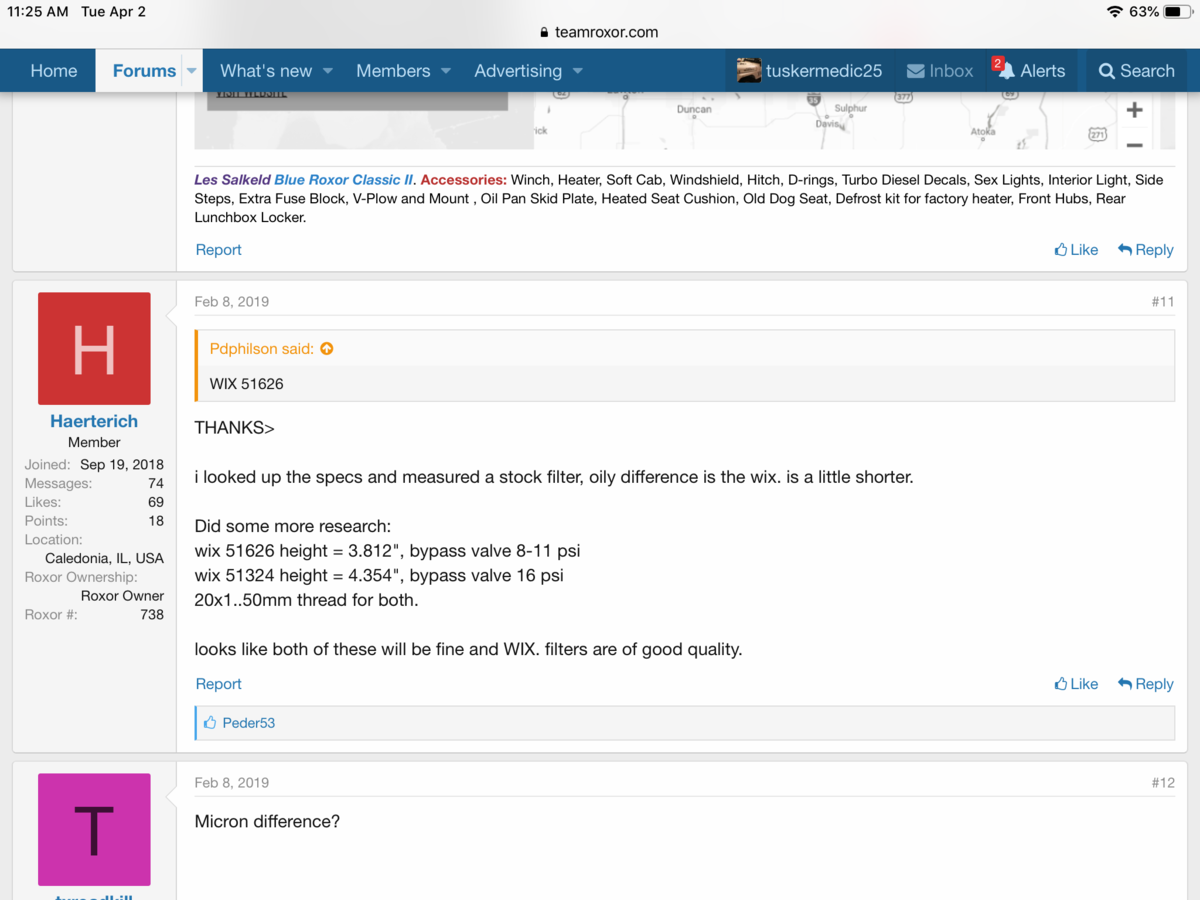Viewport: 1200px width, 900px height.
Task: Open permalink #12 for the second post
Action: (1163, 782)
